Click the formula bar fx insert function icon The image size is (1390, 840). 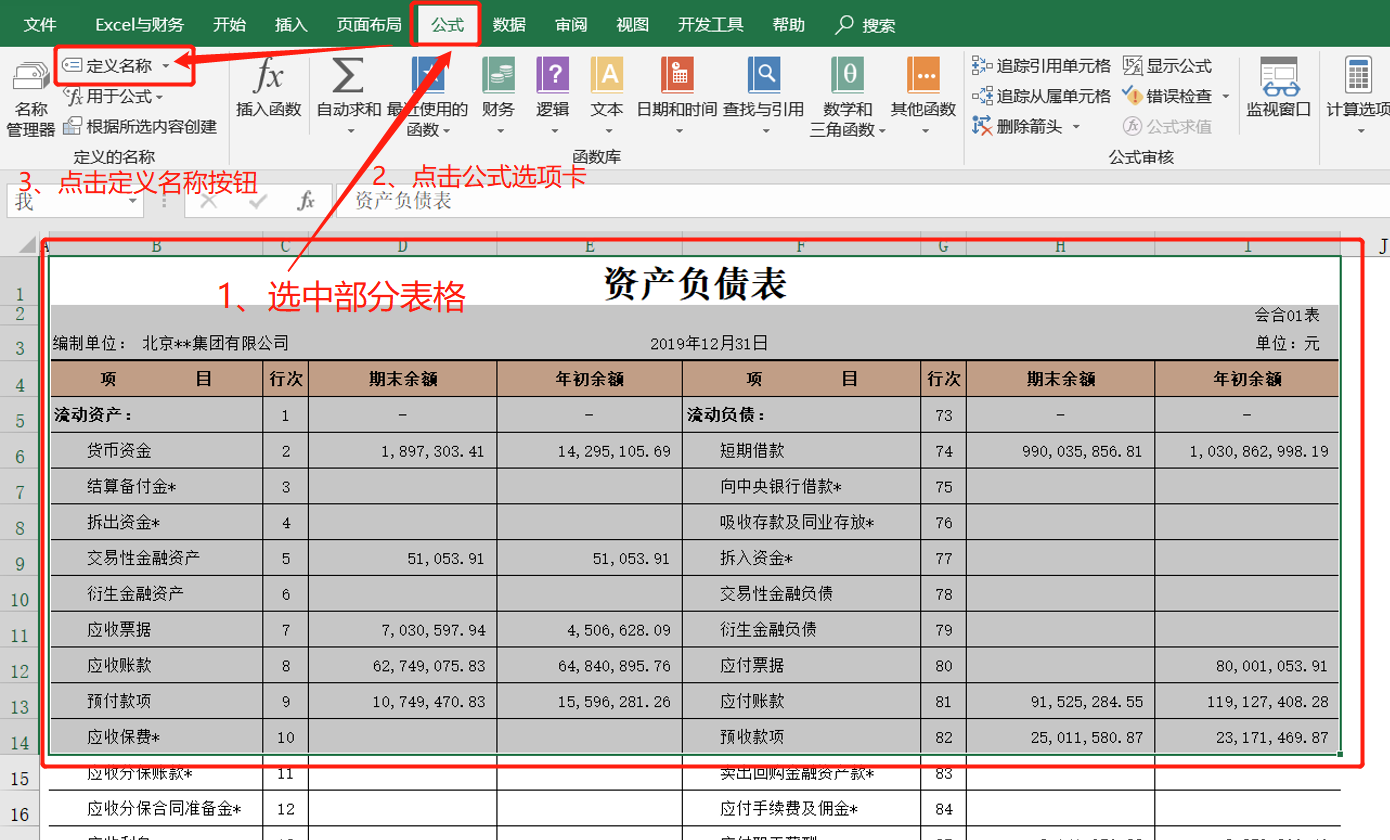(x=307, y=201)
